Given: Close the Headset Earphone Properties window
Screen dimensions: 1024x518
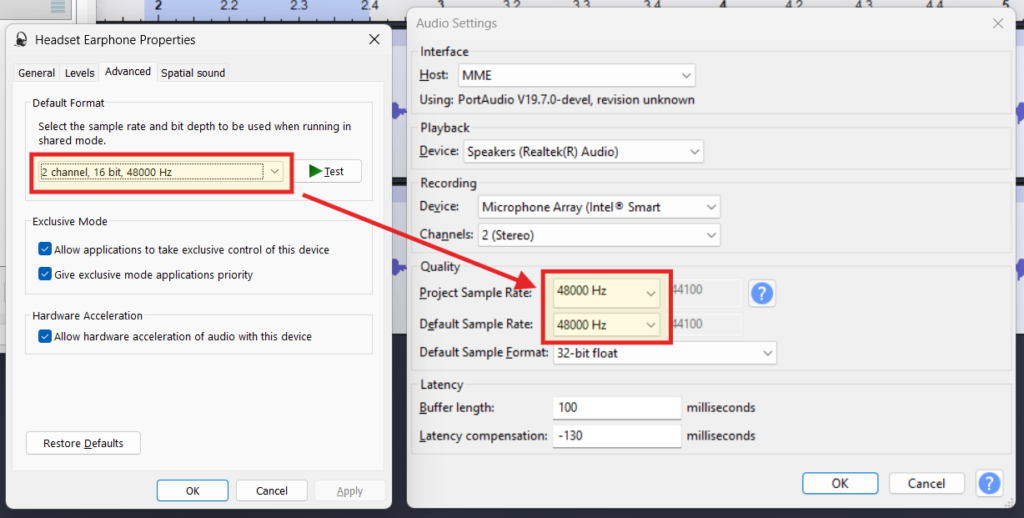Looking at the screenshot, I should 374,39.
